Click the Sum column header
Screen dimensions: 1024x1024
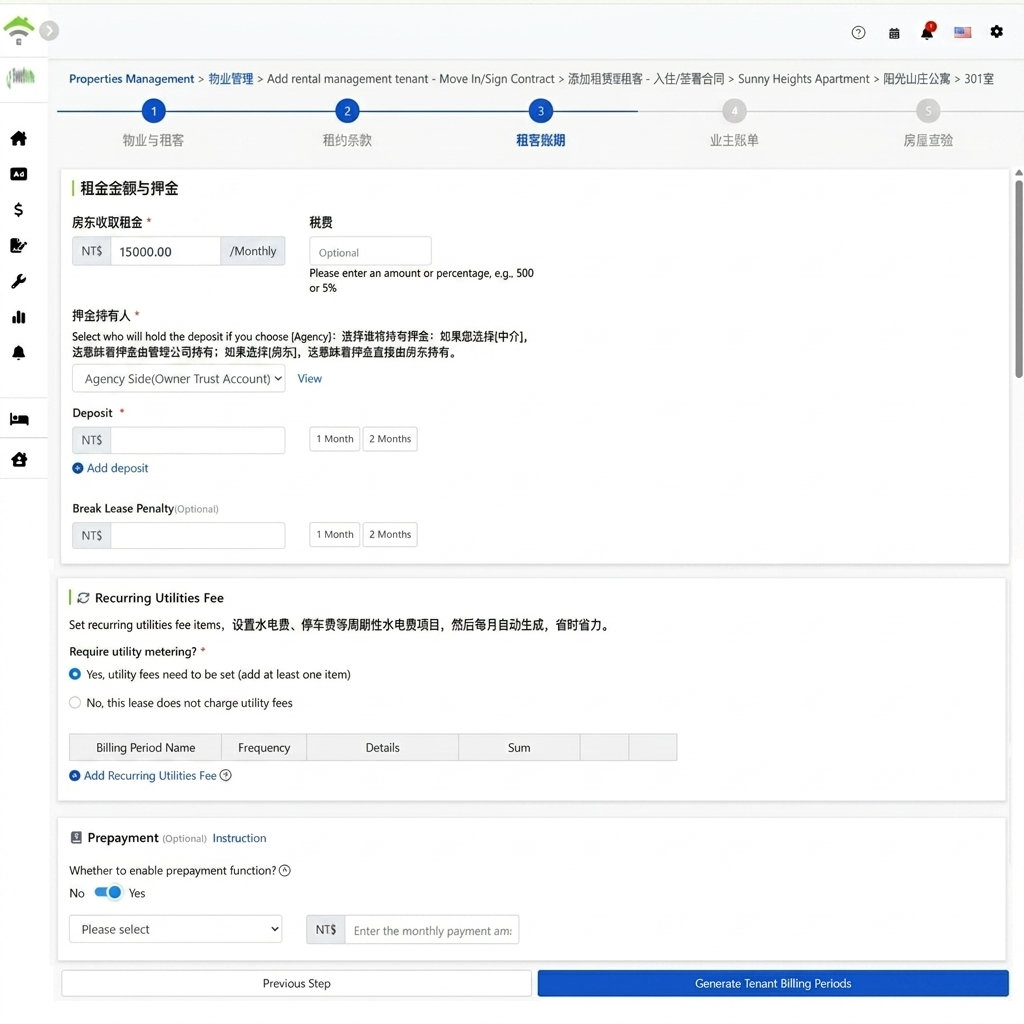click(519, 747)
